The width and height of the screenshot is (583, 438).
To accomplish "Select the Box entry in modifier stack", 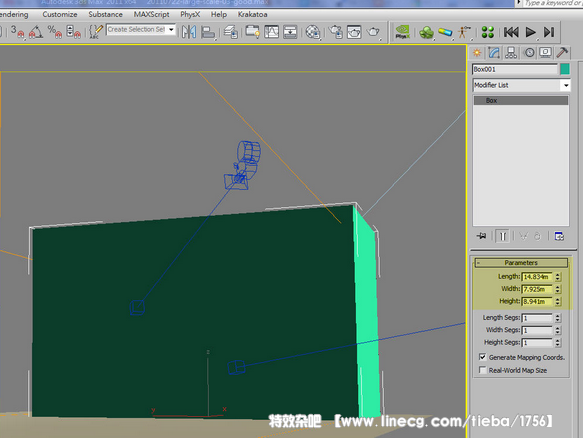I will pyautogui.click(x=521, y=100).
